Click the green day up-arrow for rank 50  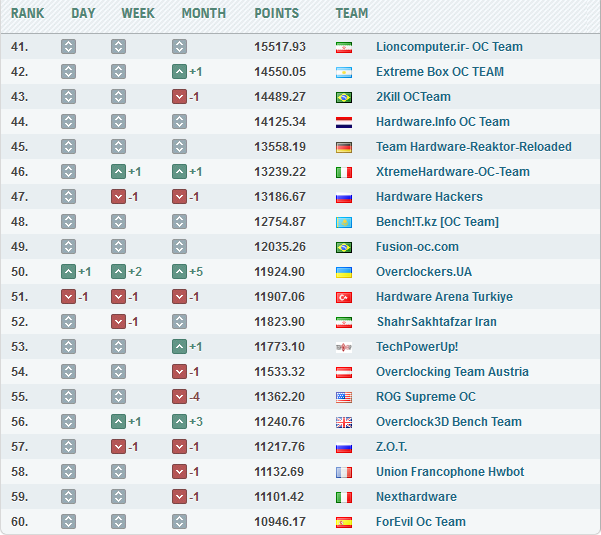tap(68, 272)
